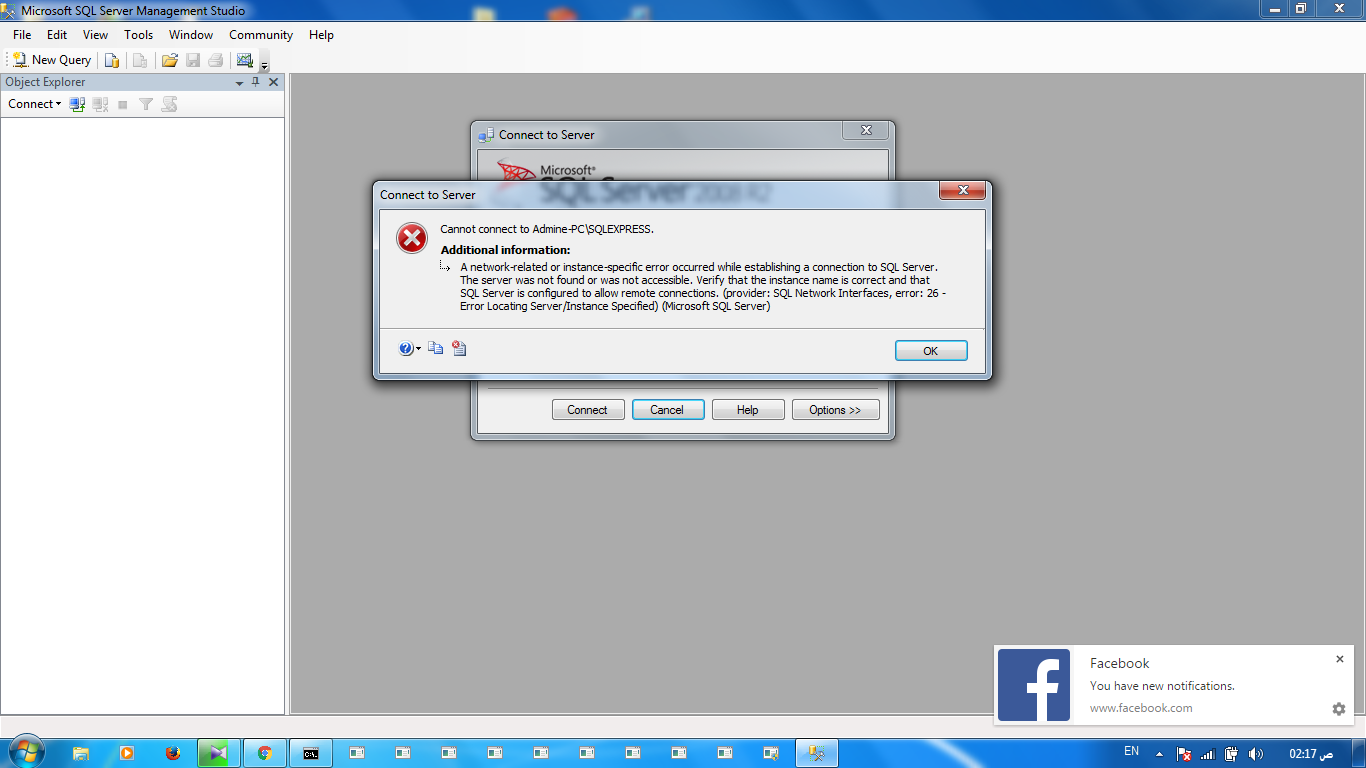The width and height of the screenshot is (1366, 768).
Task: Open Visual Studio taskbar icon
Action: pos(219,753)
